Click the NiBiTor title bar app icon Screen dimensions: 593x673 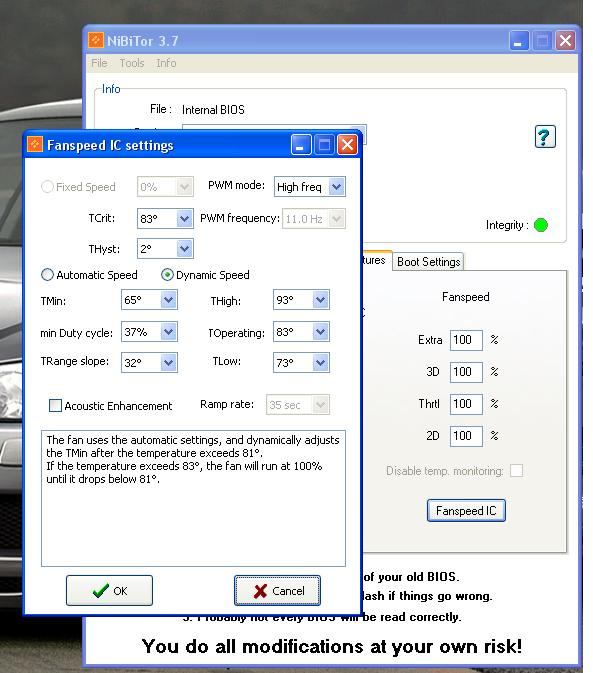[96, 40]
